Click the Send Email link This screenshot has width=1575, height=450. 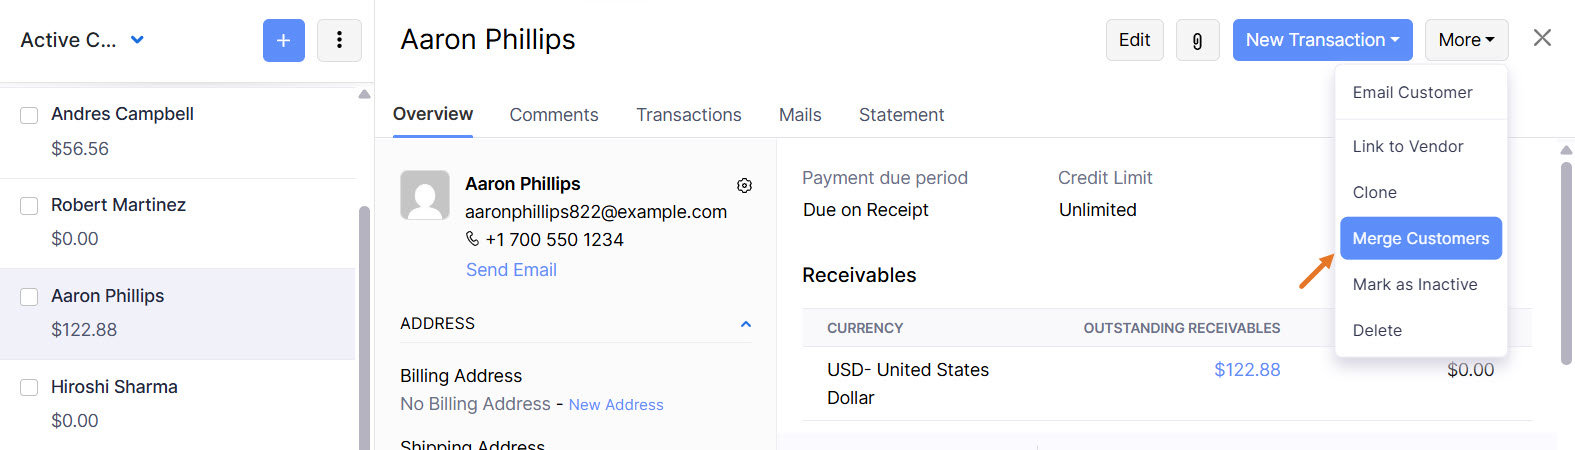(511, 270)
